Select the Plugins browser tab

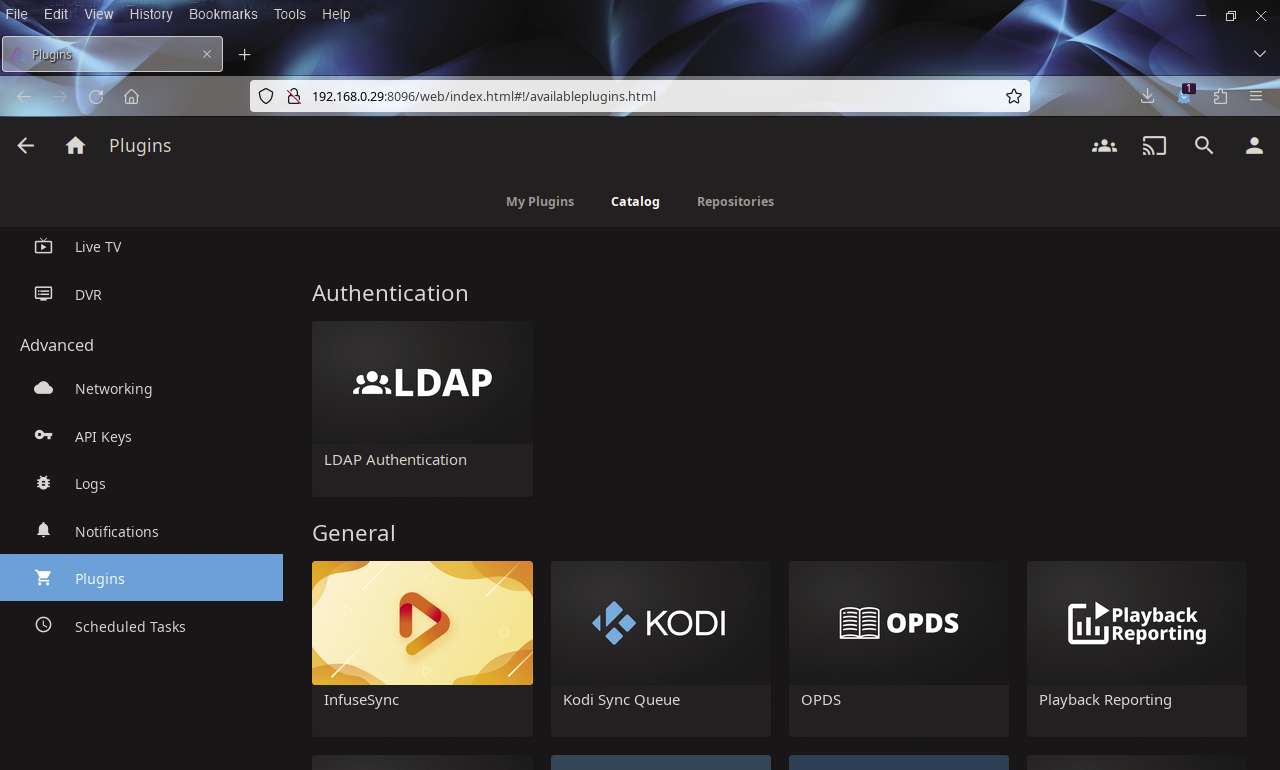pyautogui.click(x=112, y=54)
